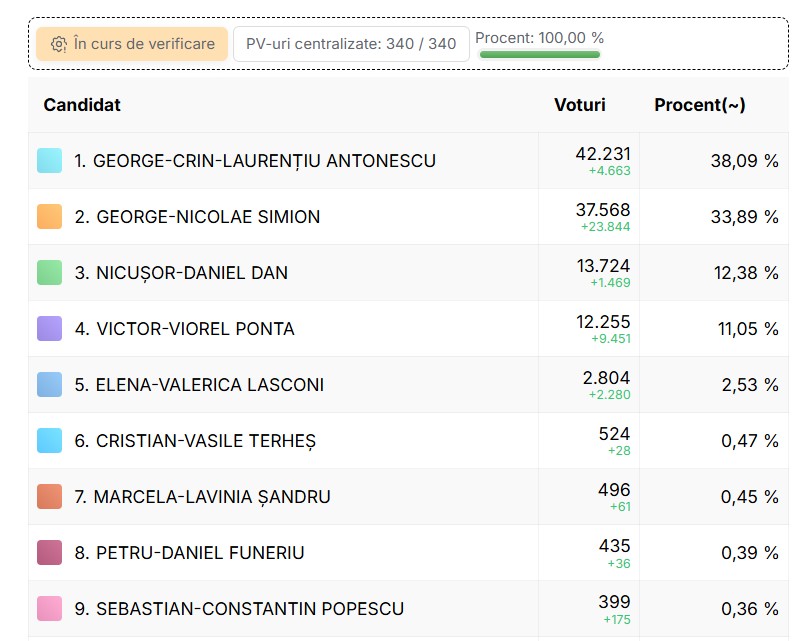The image size is (806, 641).
Task: Click the 12,38 % value for Nicușor-Daniel Dan
Action: tap(746, 273)
